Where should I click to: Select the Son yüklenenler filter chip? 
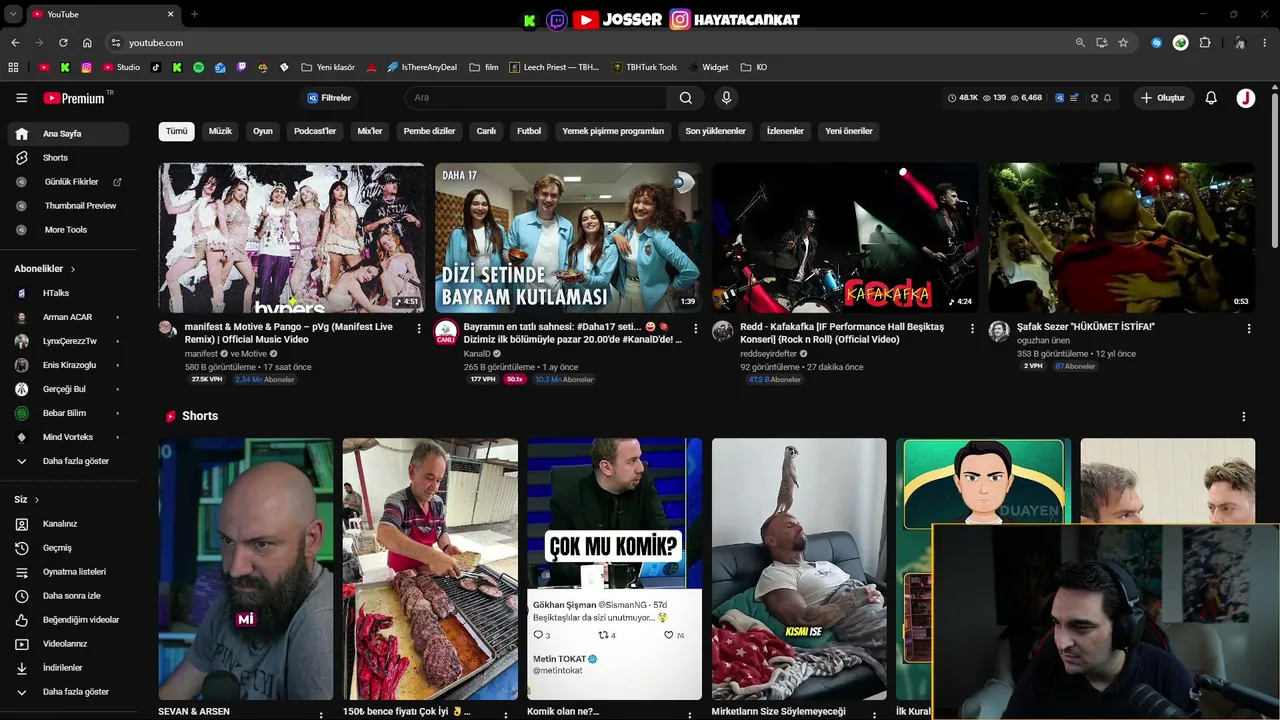(x=715, y=131)
